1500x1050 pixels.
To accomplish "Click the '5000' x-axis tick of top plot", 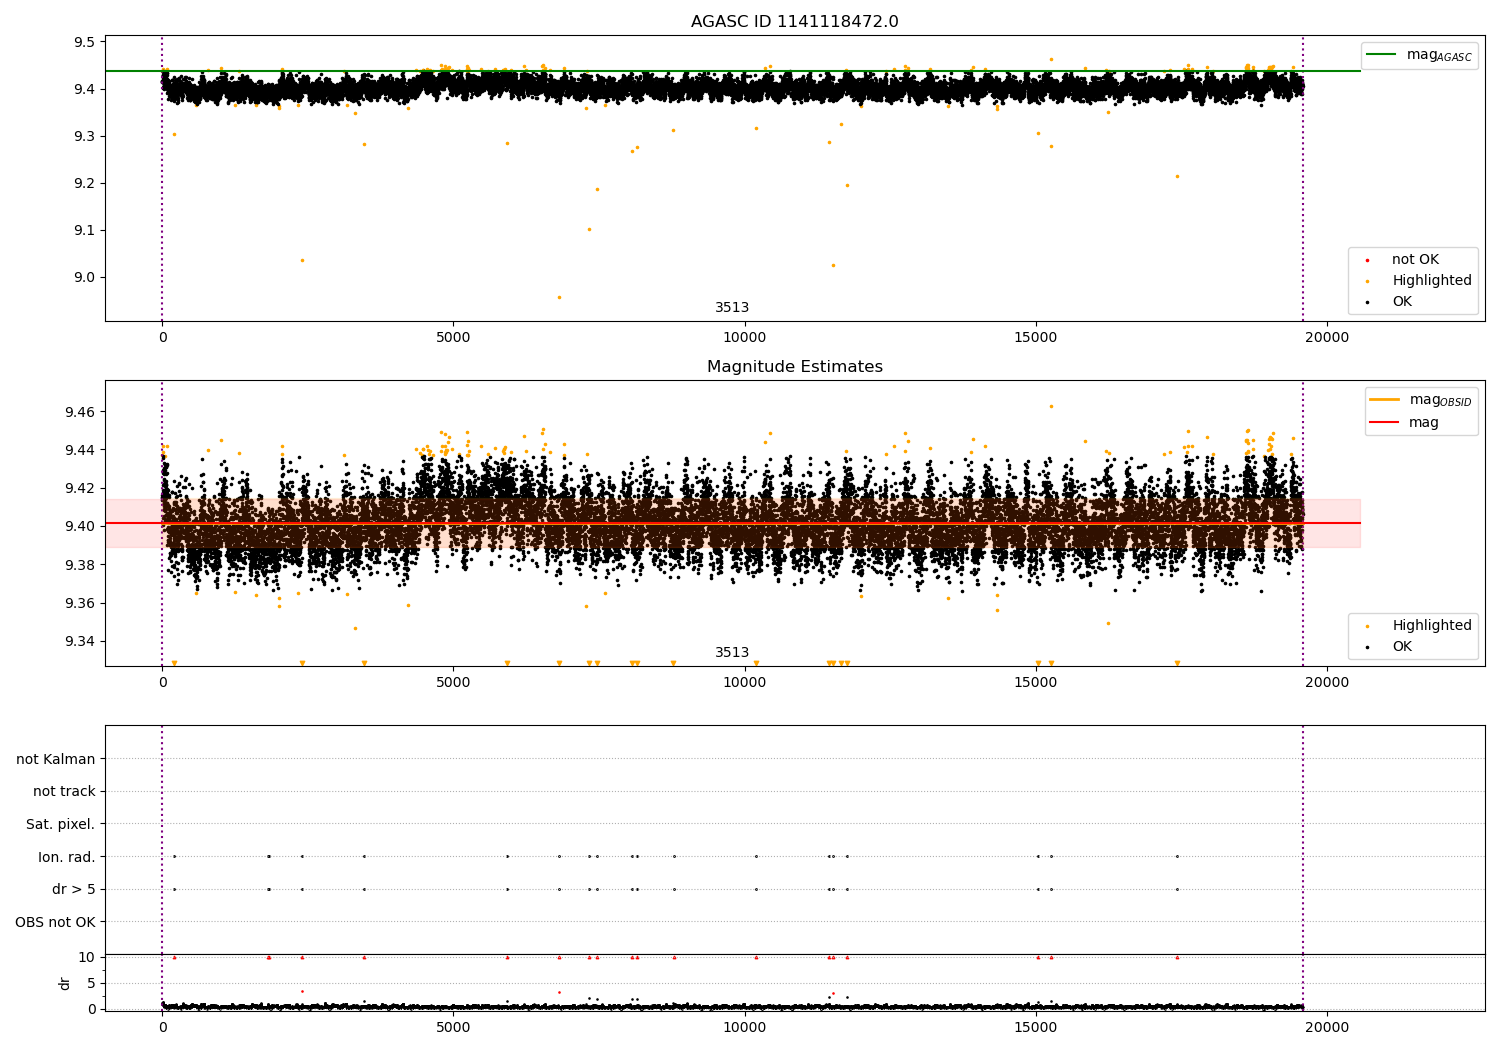I will tap(453, 338).
